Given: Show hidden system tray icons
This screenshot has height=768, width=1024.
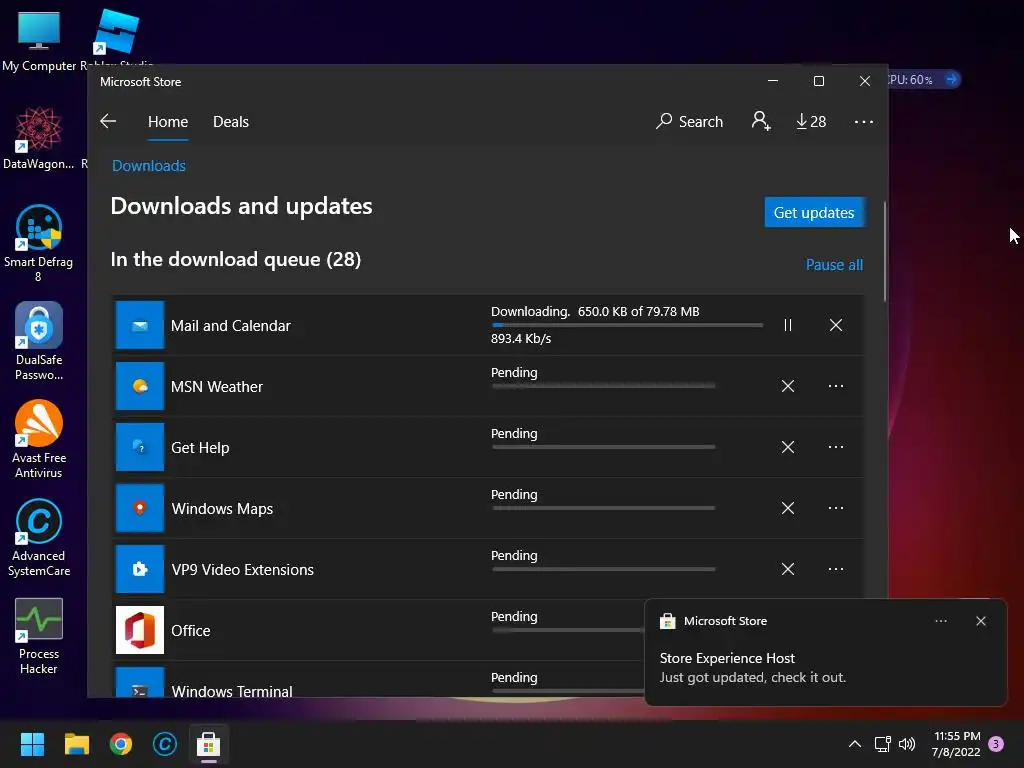Looking at the screenshot, I should coord(854,744).
